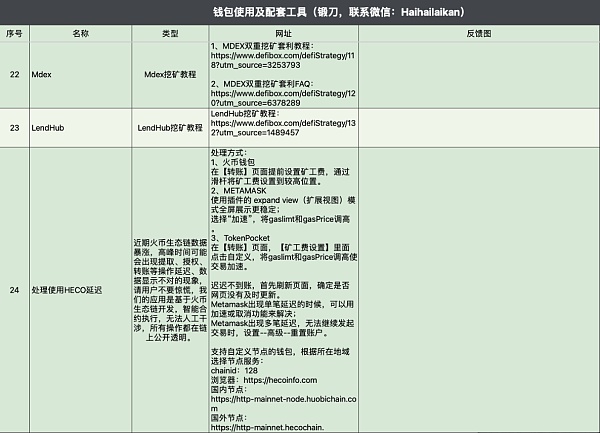Click the 名称 column header
This screenshot has width=600, height=433.
[x=81, y=34]
